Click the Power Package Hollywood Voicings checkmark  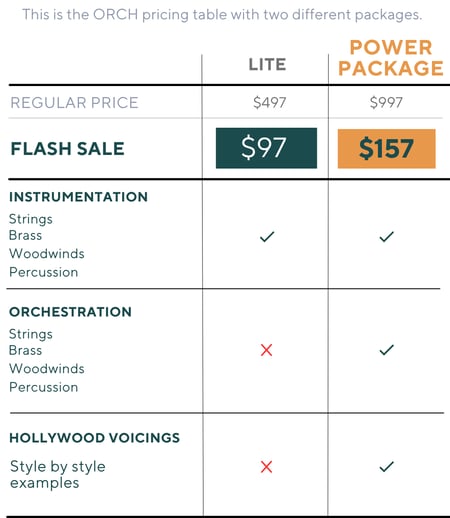[387, 467]
